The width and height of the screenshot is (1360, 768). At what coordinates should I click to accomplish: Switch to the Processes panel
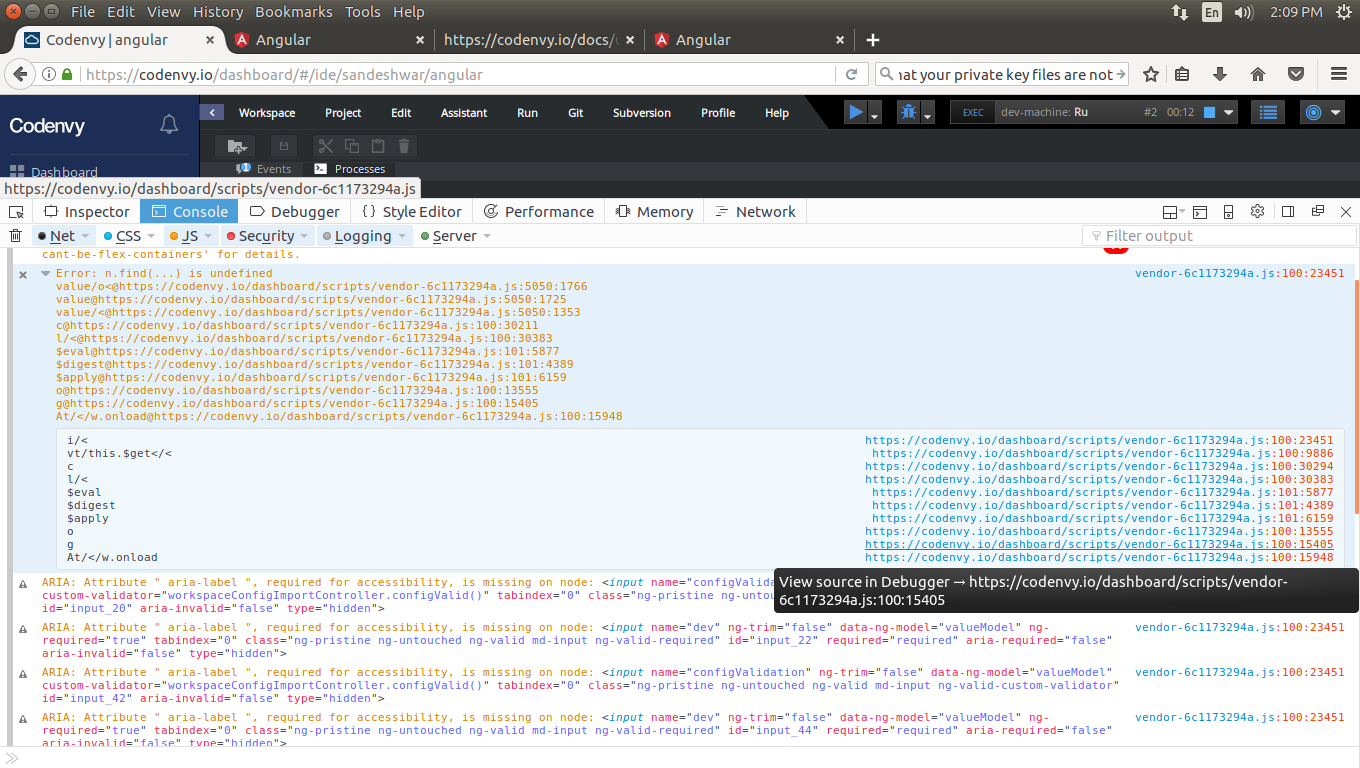click(358, 168)
